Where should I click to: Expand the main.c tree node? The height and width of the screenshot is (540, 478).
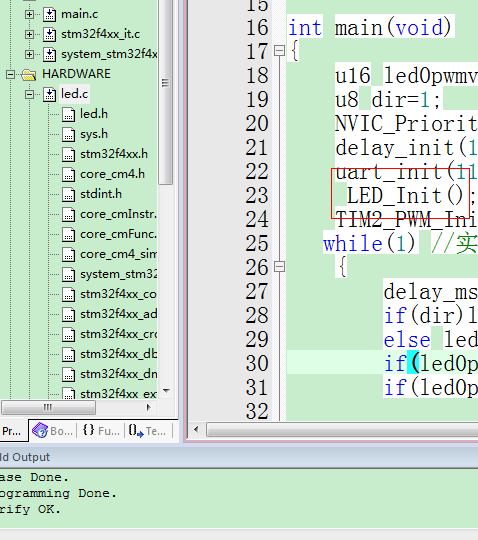(29, 14)
